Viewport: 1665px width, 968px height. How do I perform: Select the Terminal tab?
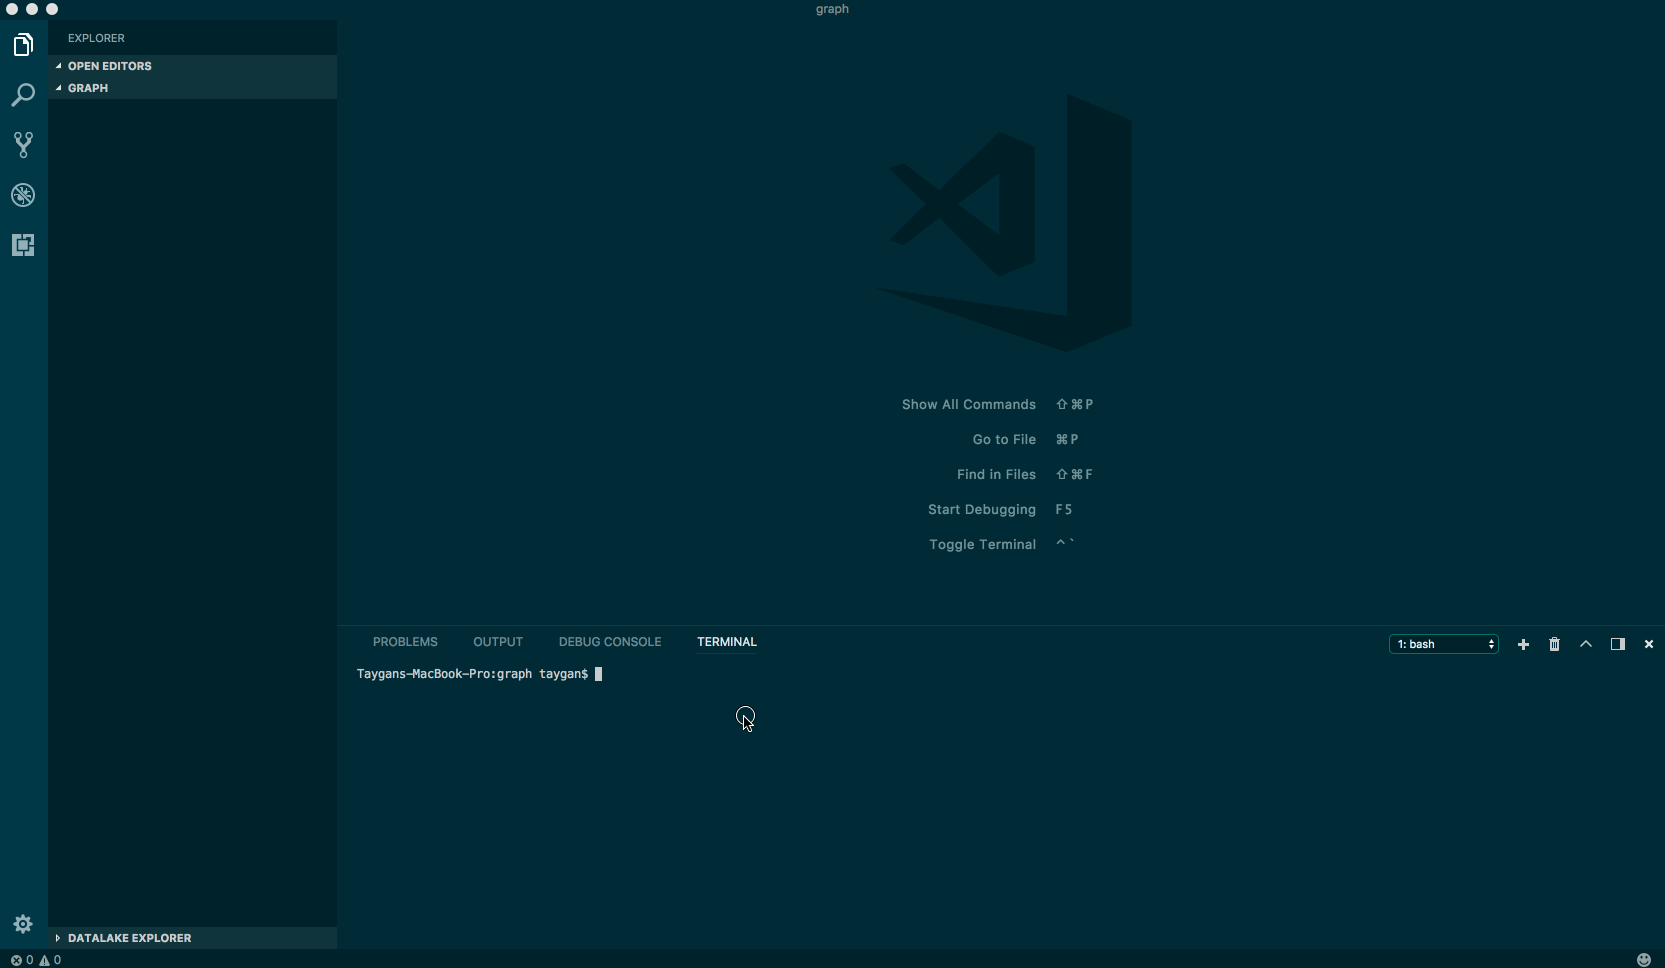(727, 642)
